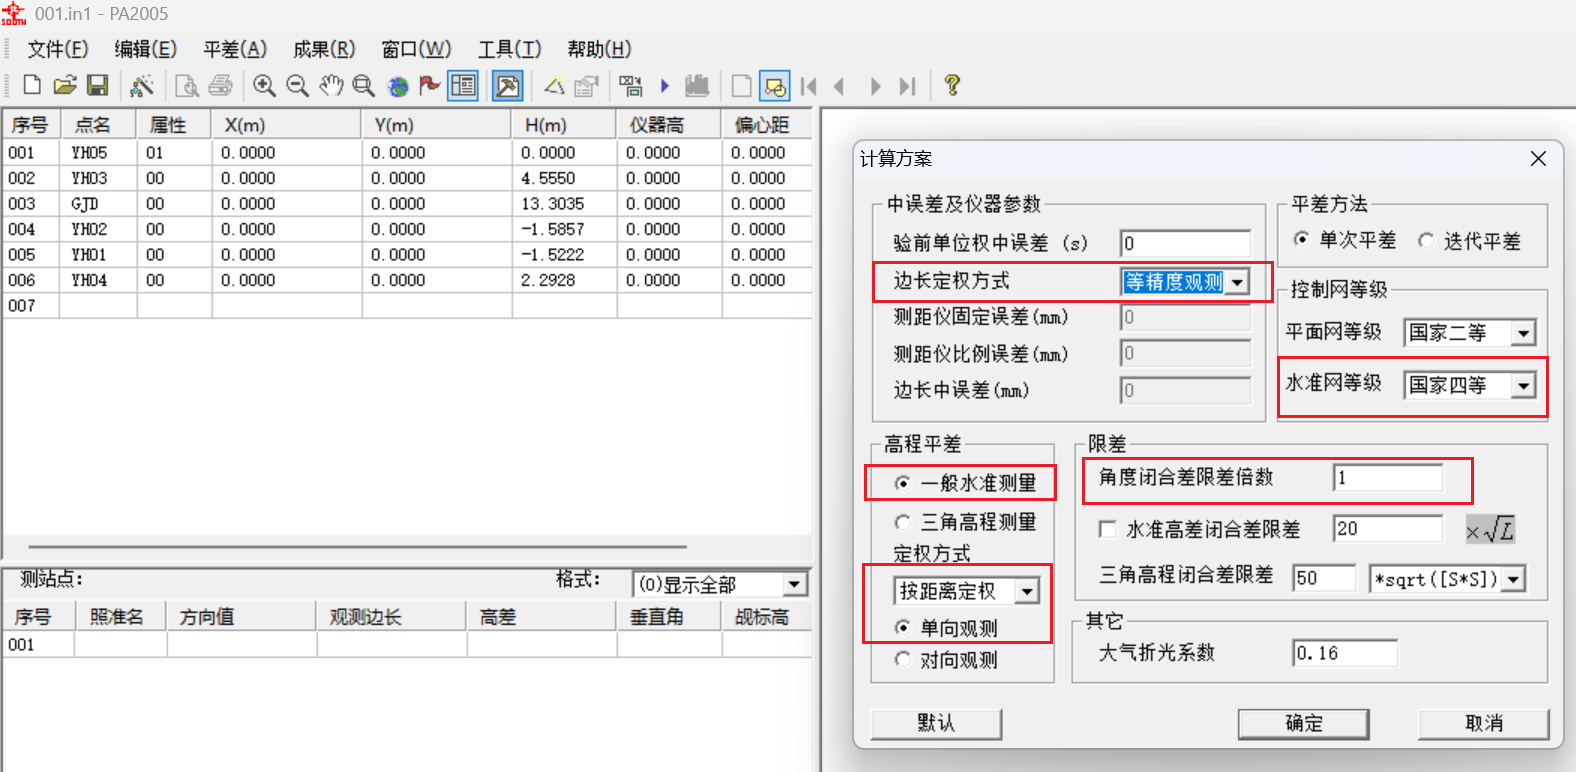Click the 默认 button
This screenshot has width=1576, height=772.
click(936, 723)
